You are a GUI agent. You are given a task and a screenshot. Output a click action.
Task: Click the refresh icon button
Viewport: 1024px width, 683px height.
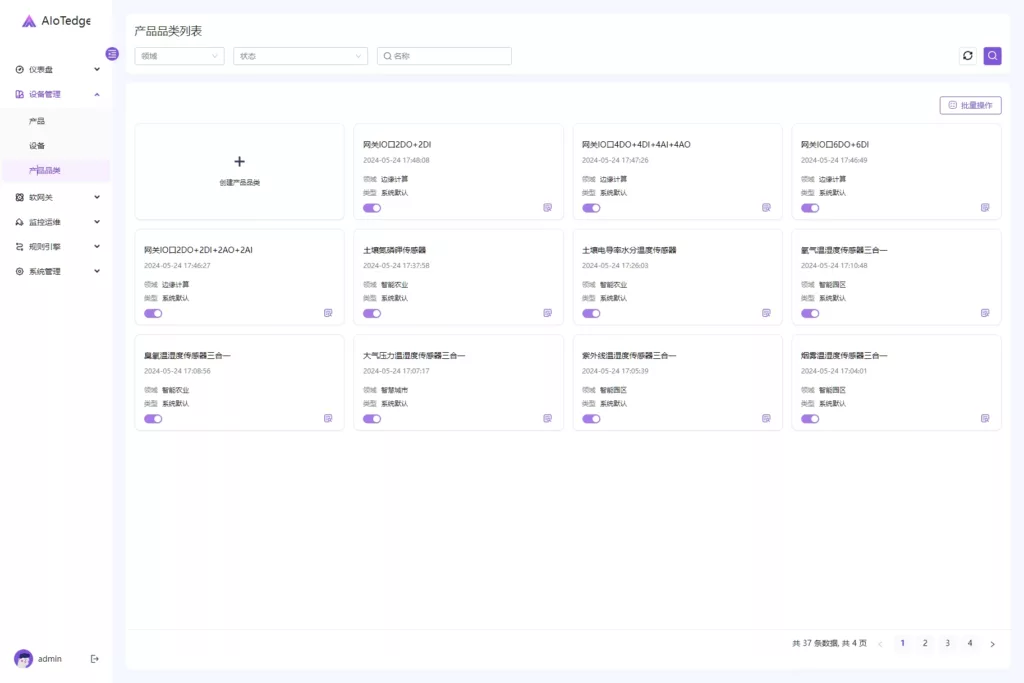(x=967, y=56)
